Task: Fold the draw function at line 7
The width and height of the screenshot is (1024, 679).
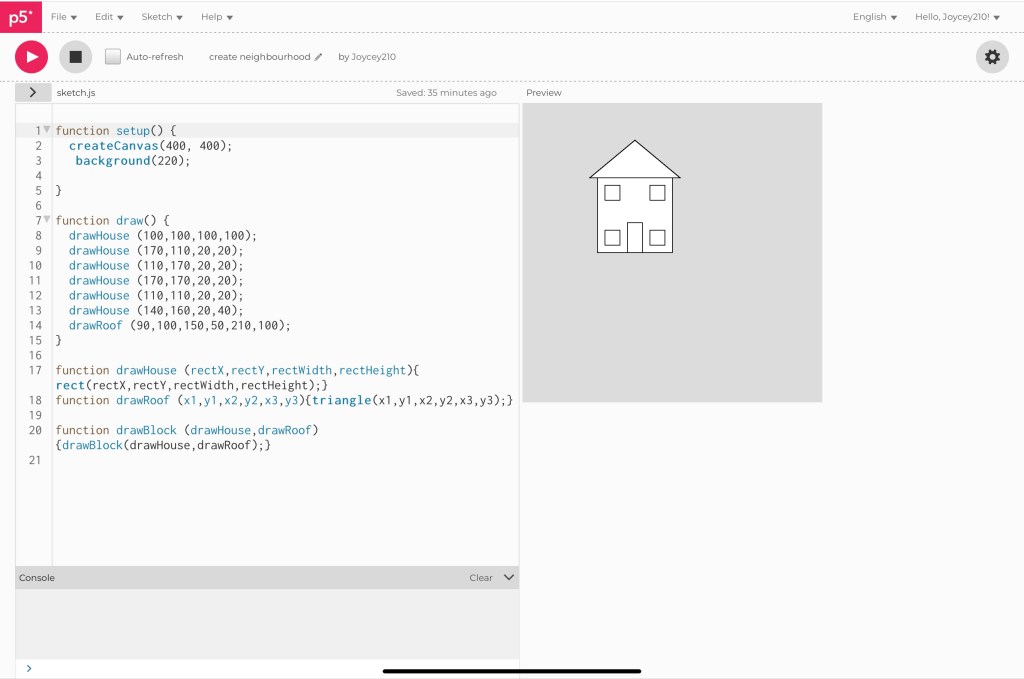Action: coord(47,220)
